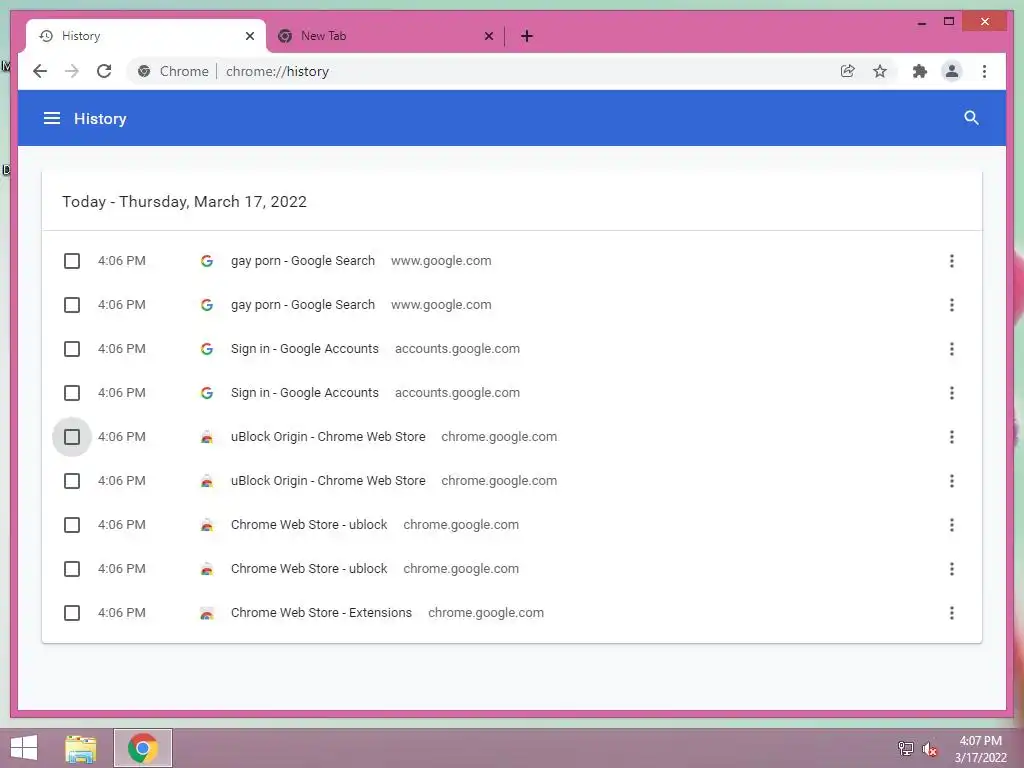Tick checkbox for Chrome Web Store - Extensions entry
The width and height of the screenshot is (1024, 768).
(x=72, y=613)
